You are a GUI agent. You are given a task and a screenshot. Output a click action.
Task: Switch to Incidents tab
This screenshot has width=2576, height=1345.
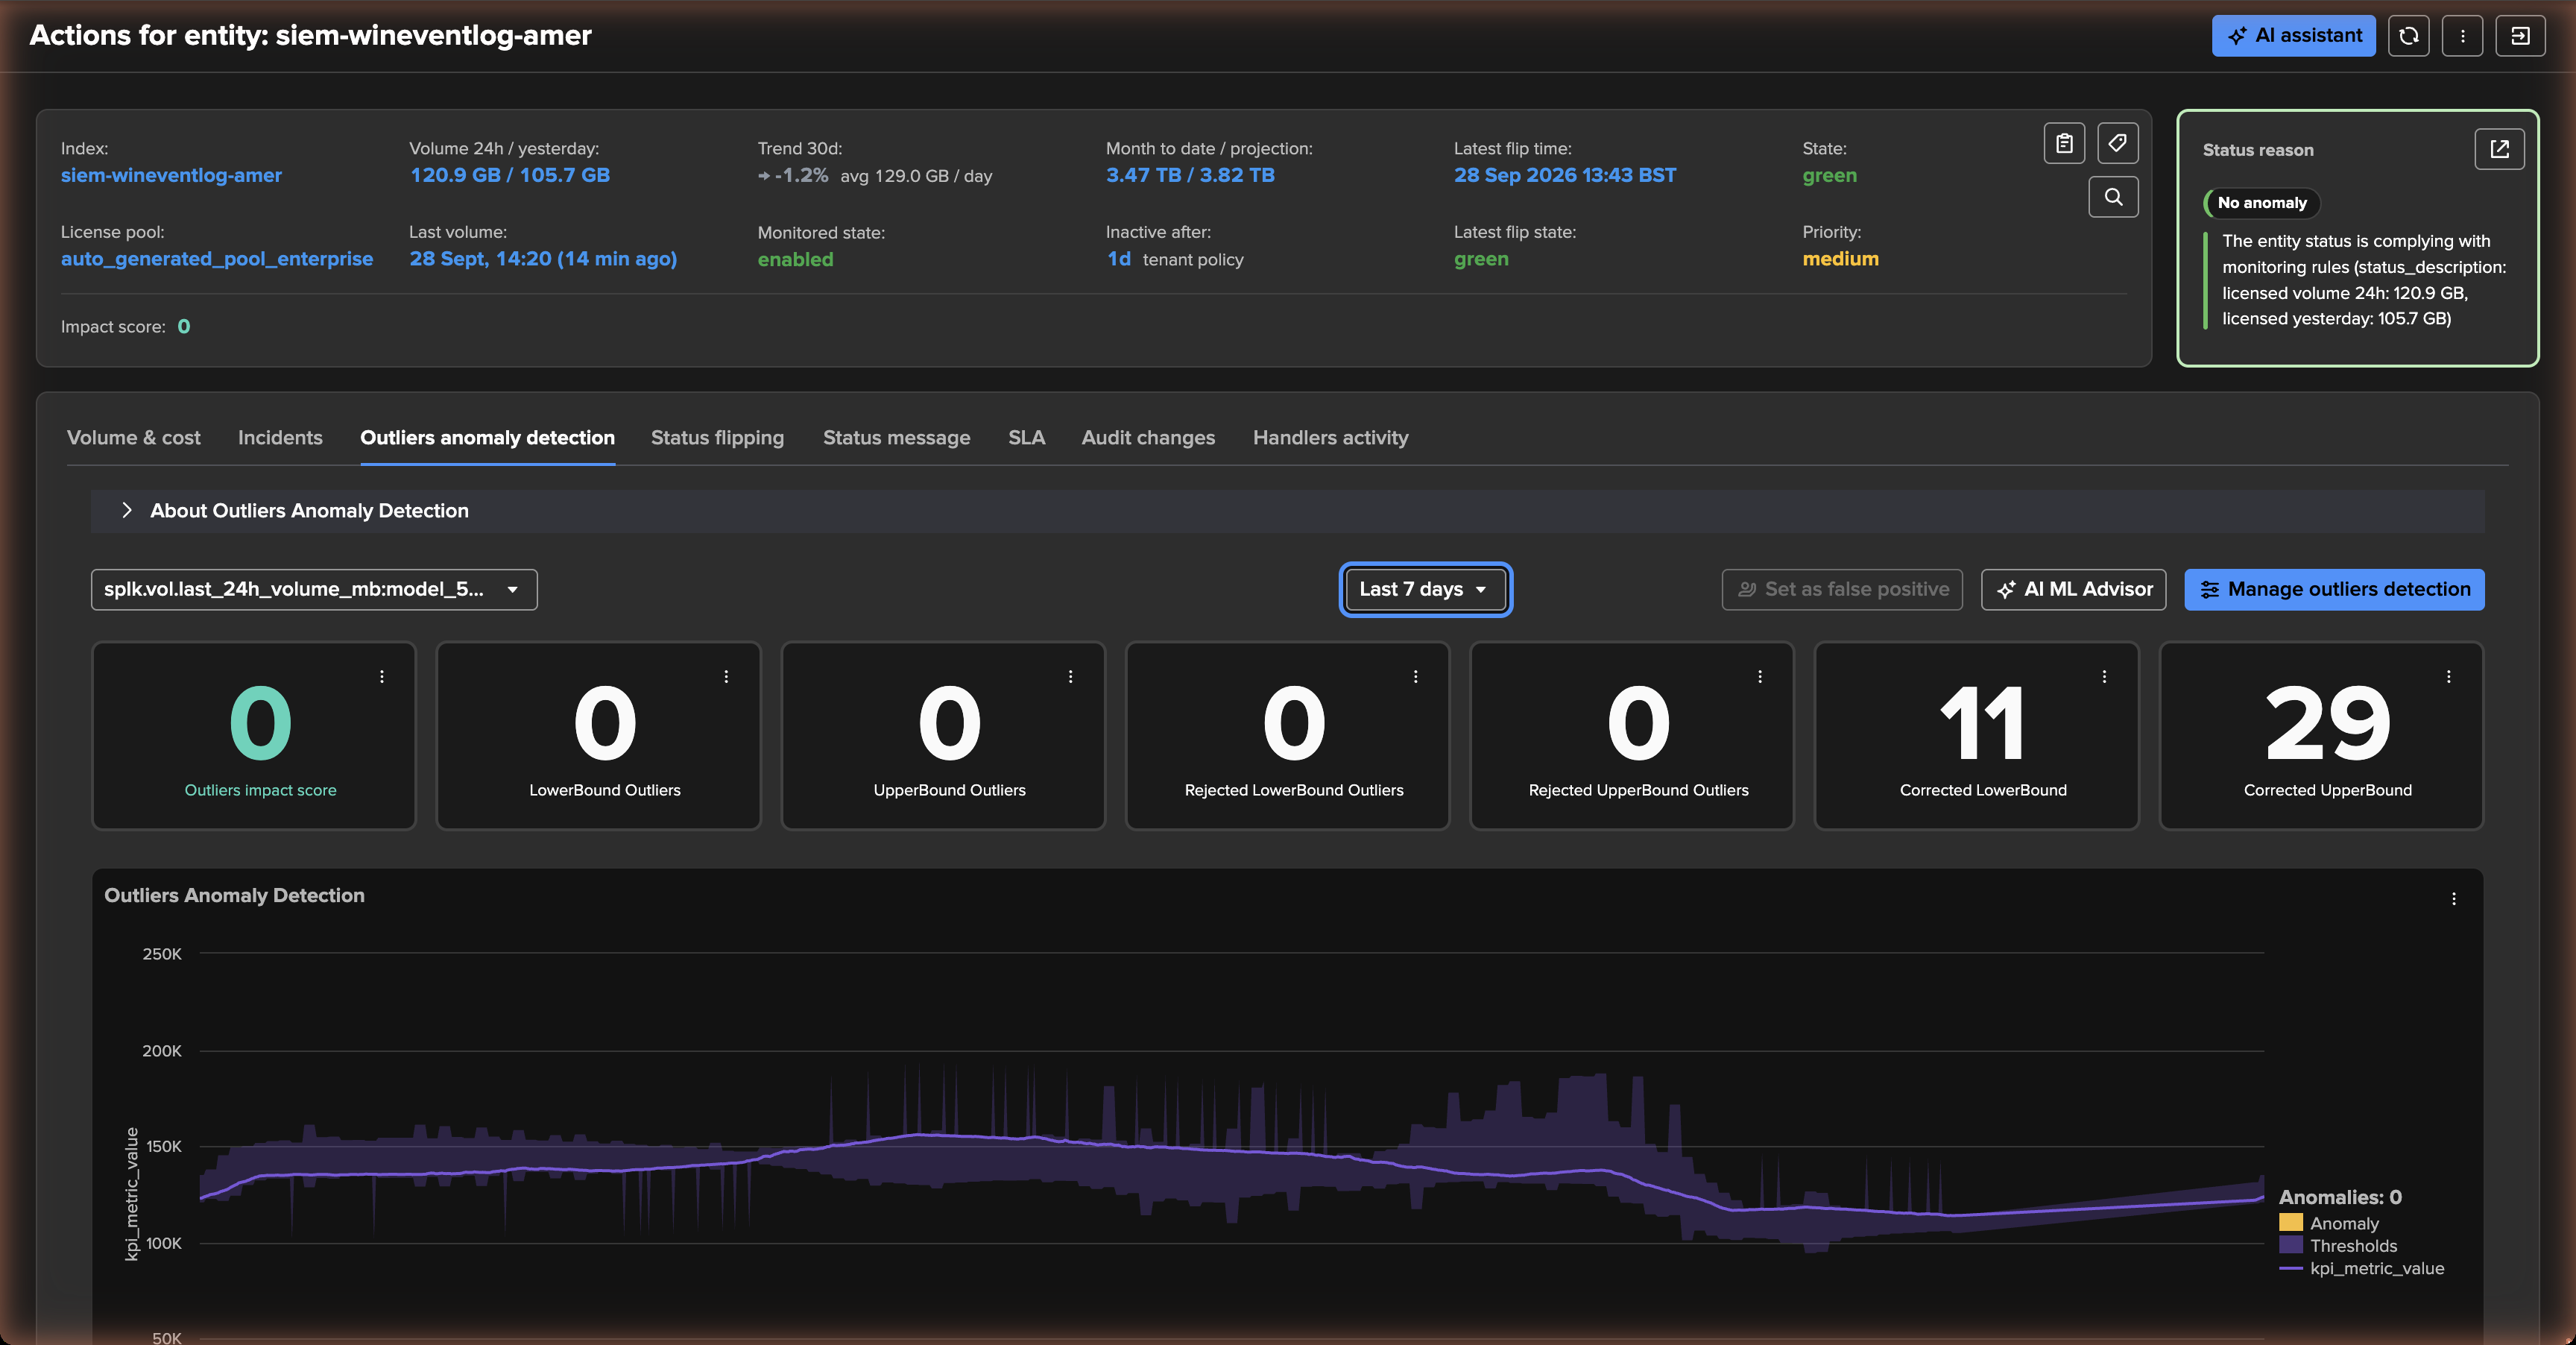pyautogui.click(x=280, y=438)
